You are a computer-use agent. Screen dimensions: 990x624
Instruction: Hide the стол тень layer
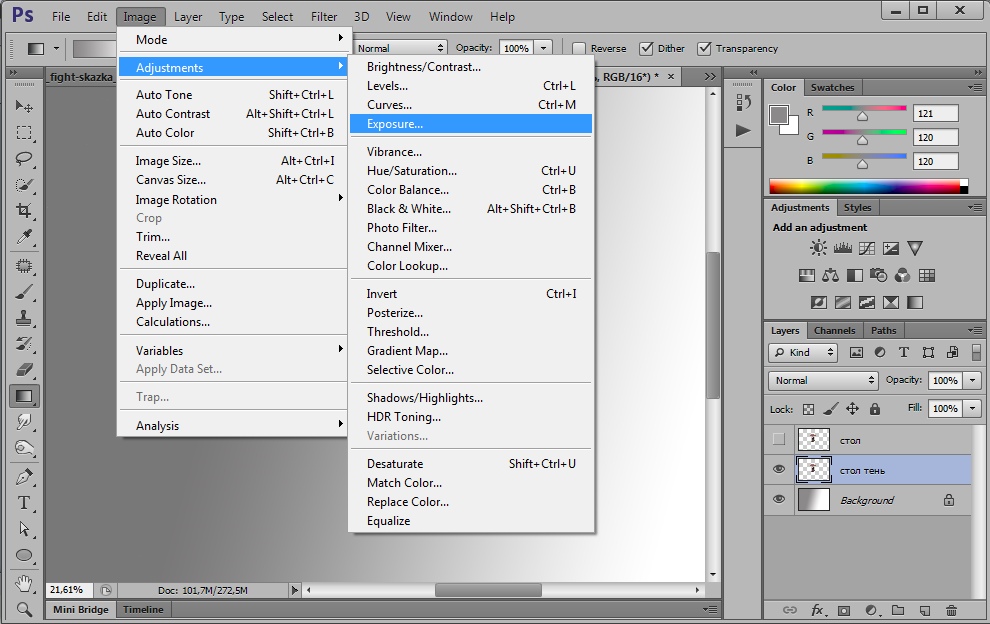(x=778, y=469)
